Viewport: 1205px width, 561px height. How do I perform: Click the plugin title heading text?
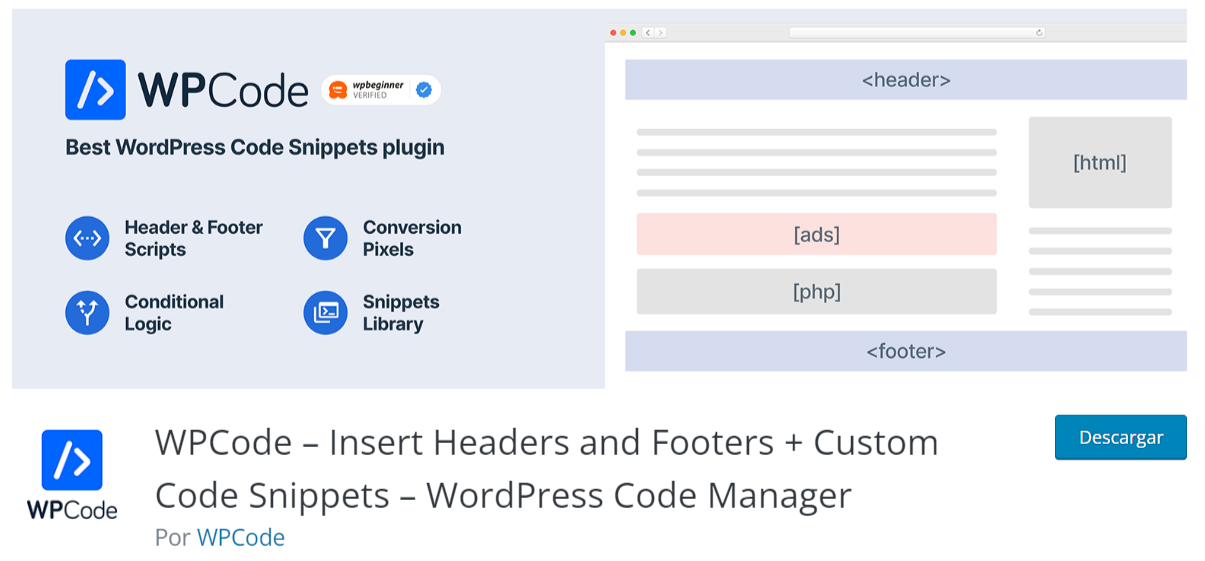546,468
